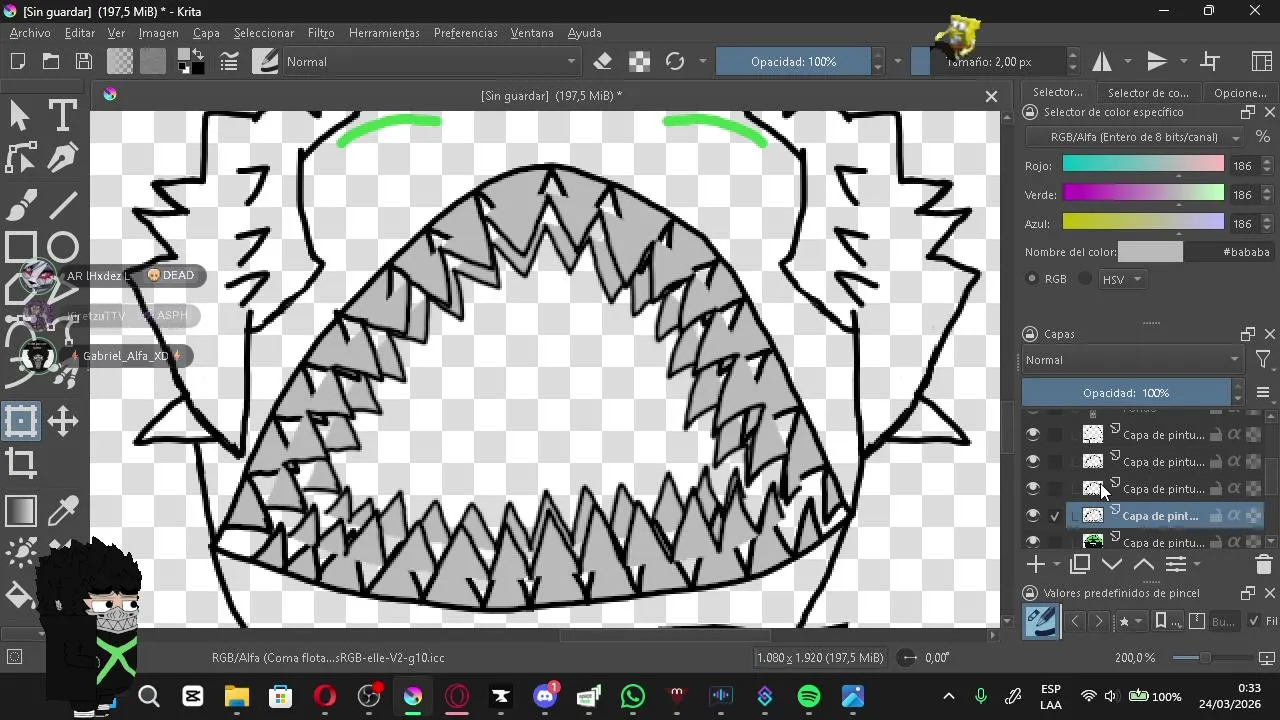Select the Text tool
Viewport: 1280px width, 720px height.
point(62,115)
